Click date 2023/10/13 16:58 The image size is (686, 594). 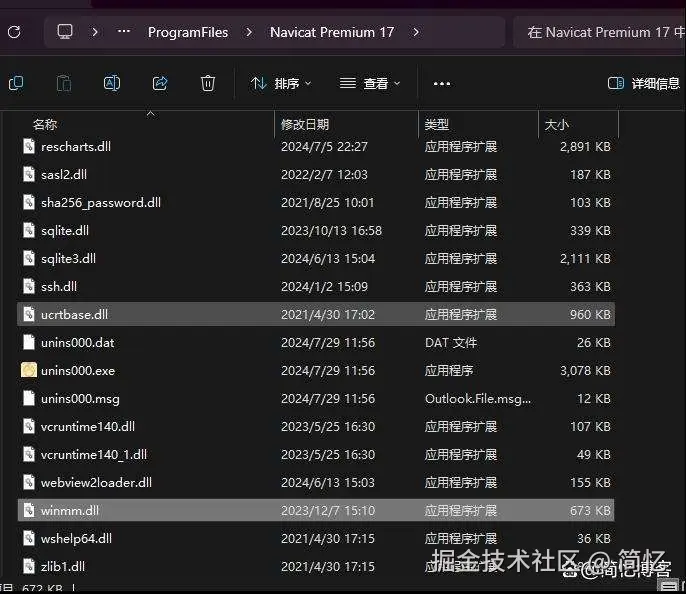pyautogui.click(x=332, y=231)
